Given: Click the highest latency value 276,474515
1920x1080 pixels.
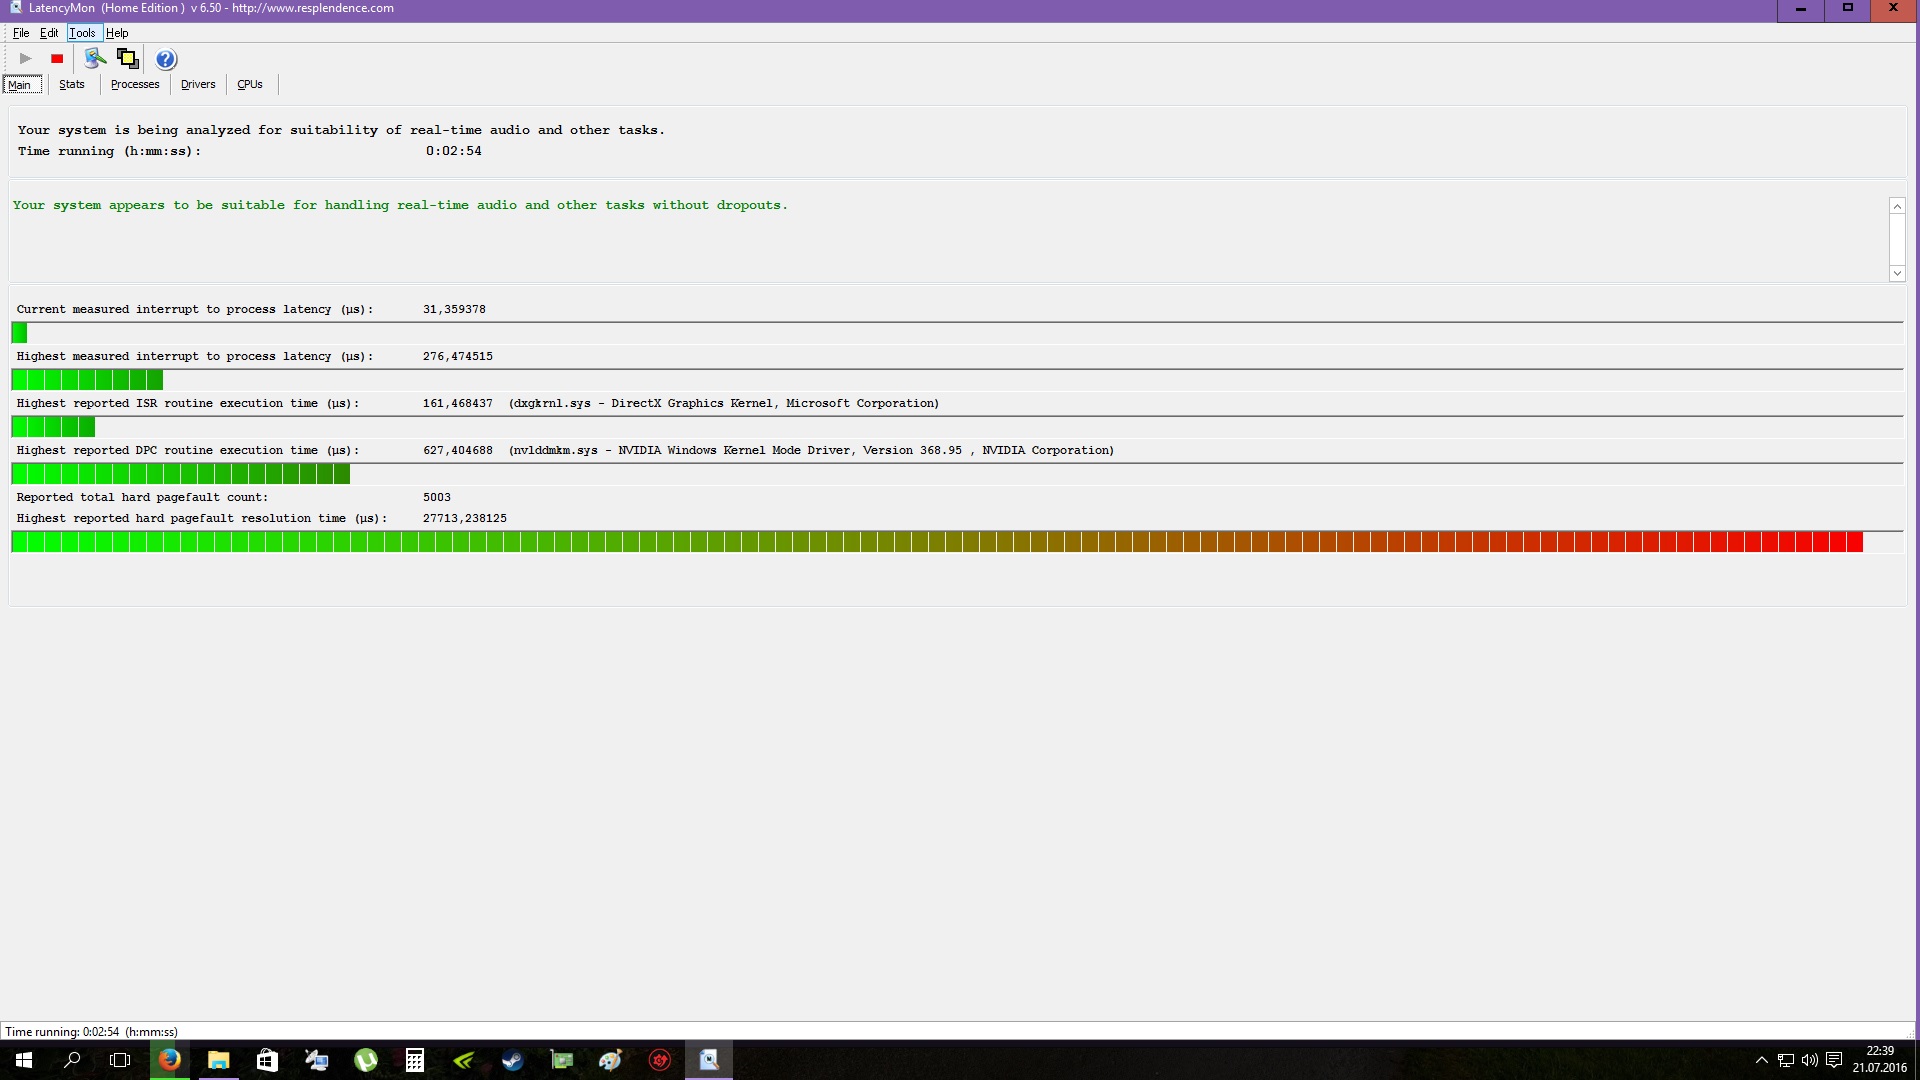Looking at the screenshot, I should tap(458, 356).
